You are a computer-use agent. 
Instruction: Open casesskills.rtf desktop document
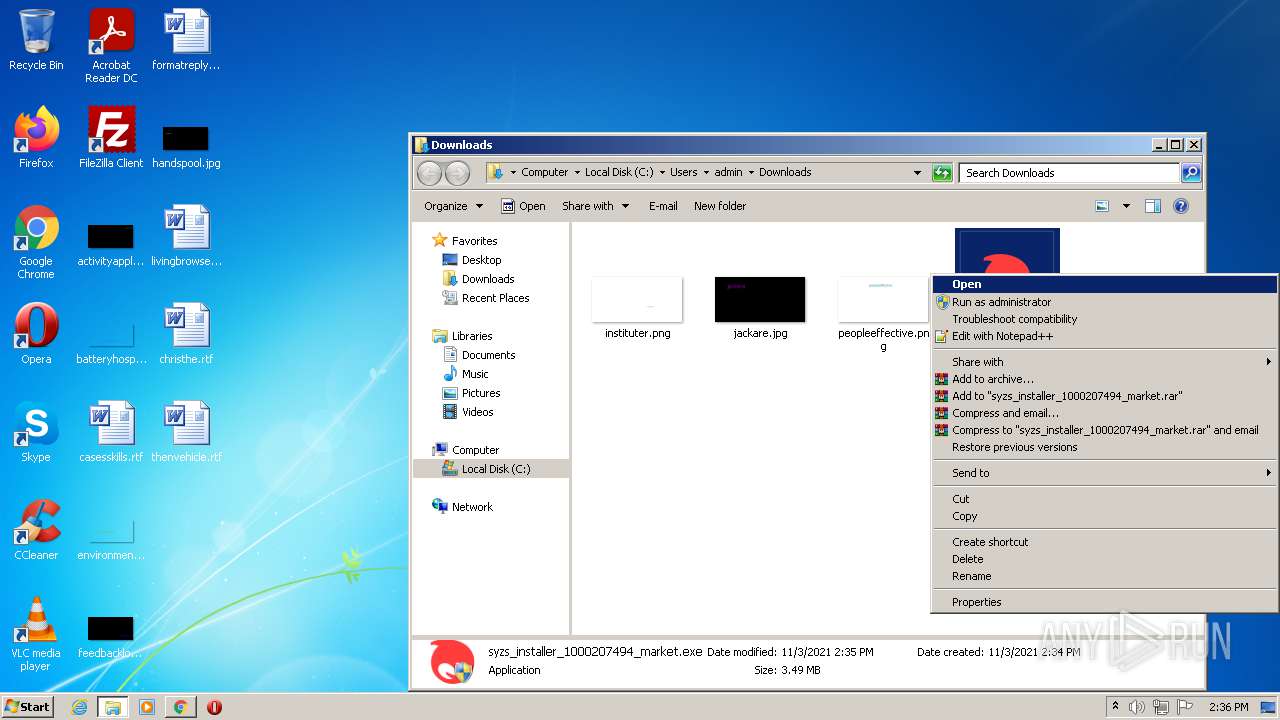(111, 432)
